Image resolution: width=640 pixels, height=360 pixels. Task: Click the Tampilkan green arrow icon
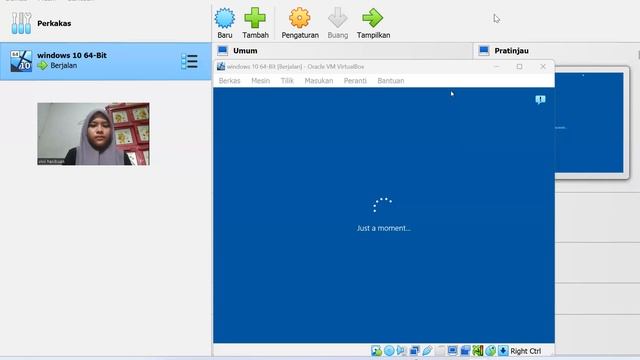pyautogui.click(x=373, y=18)
